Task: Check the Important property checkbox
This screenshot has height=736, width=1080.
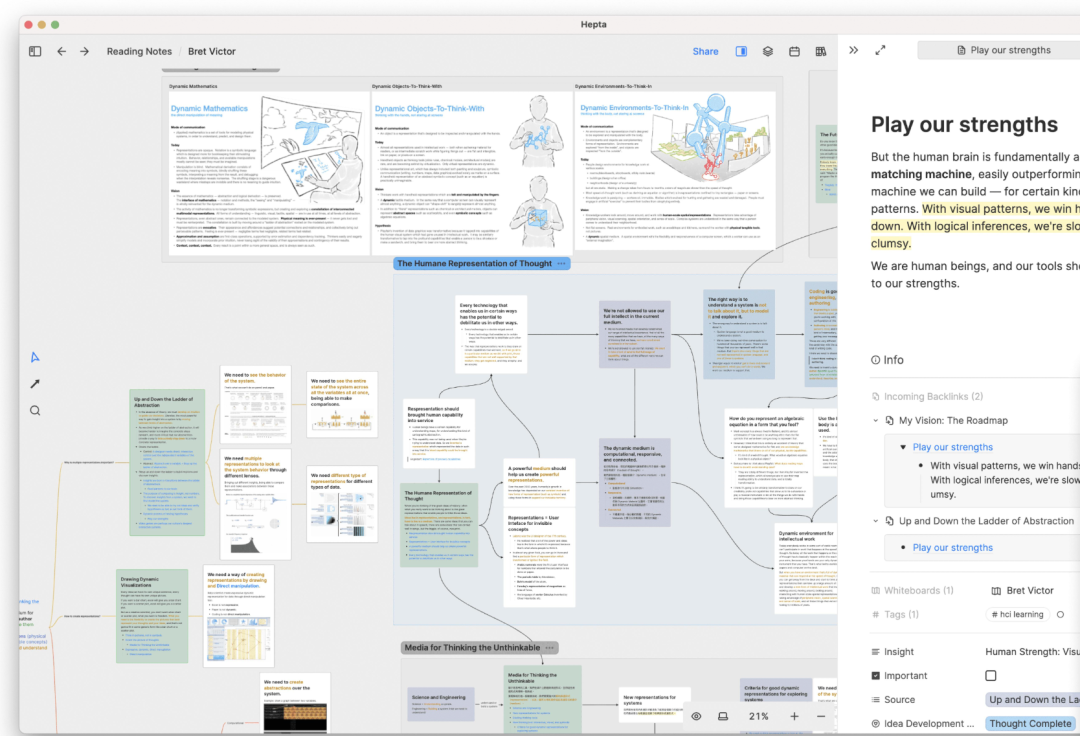Action: click(x=991, y=675)
